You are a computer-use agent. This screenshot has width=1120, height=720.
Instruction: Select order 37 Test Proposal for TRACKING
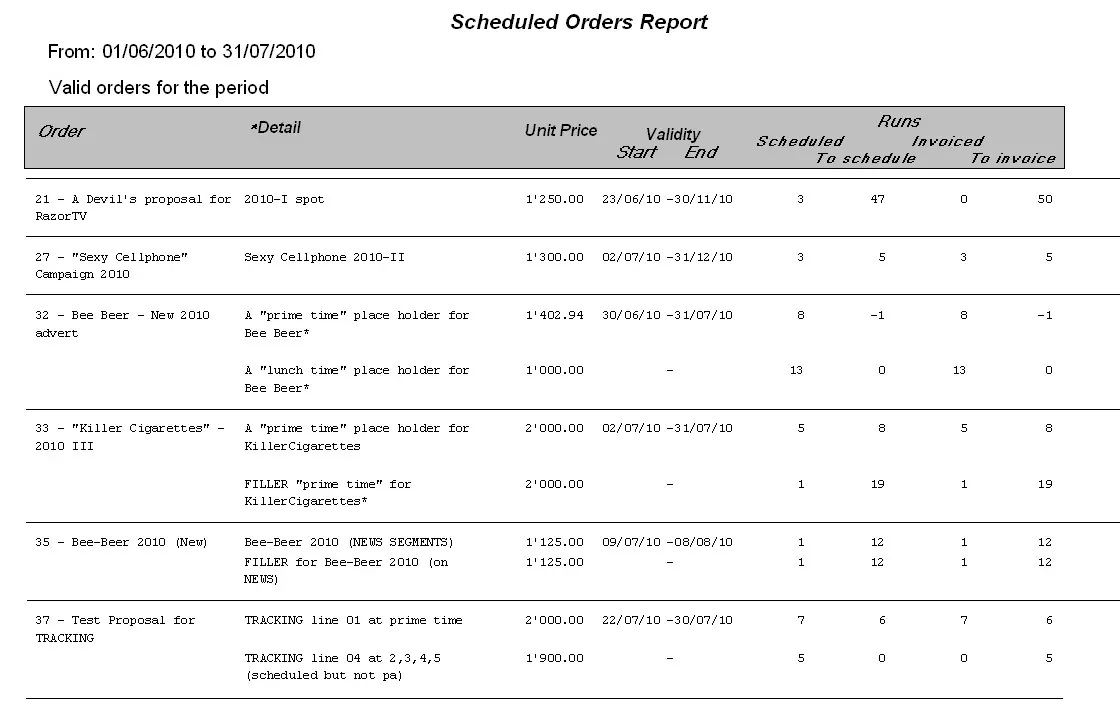115,628
